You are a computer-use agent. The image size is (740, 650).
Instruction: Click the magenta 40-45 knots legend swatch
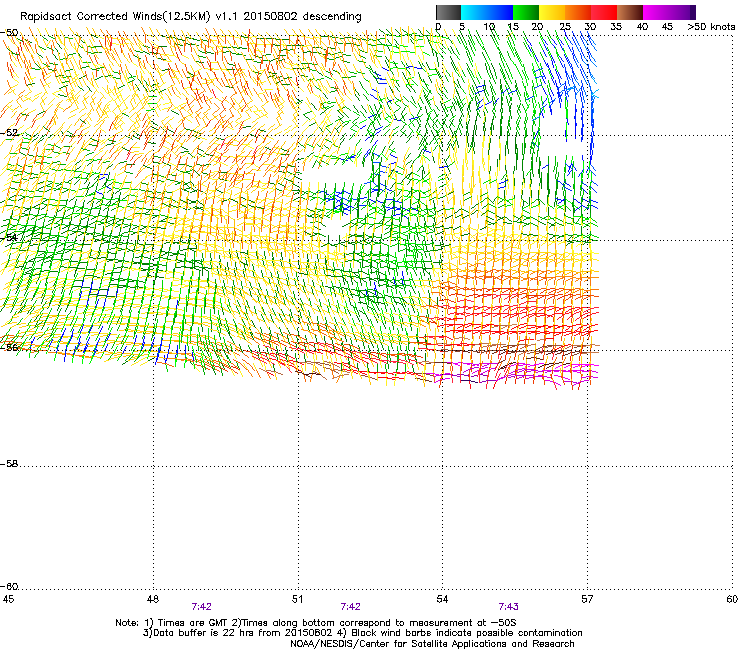pyautogui.click(x=656, y=12)
